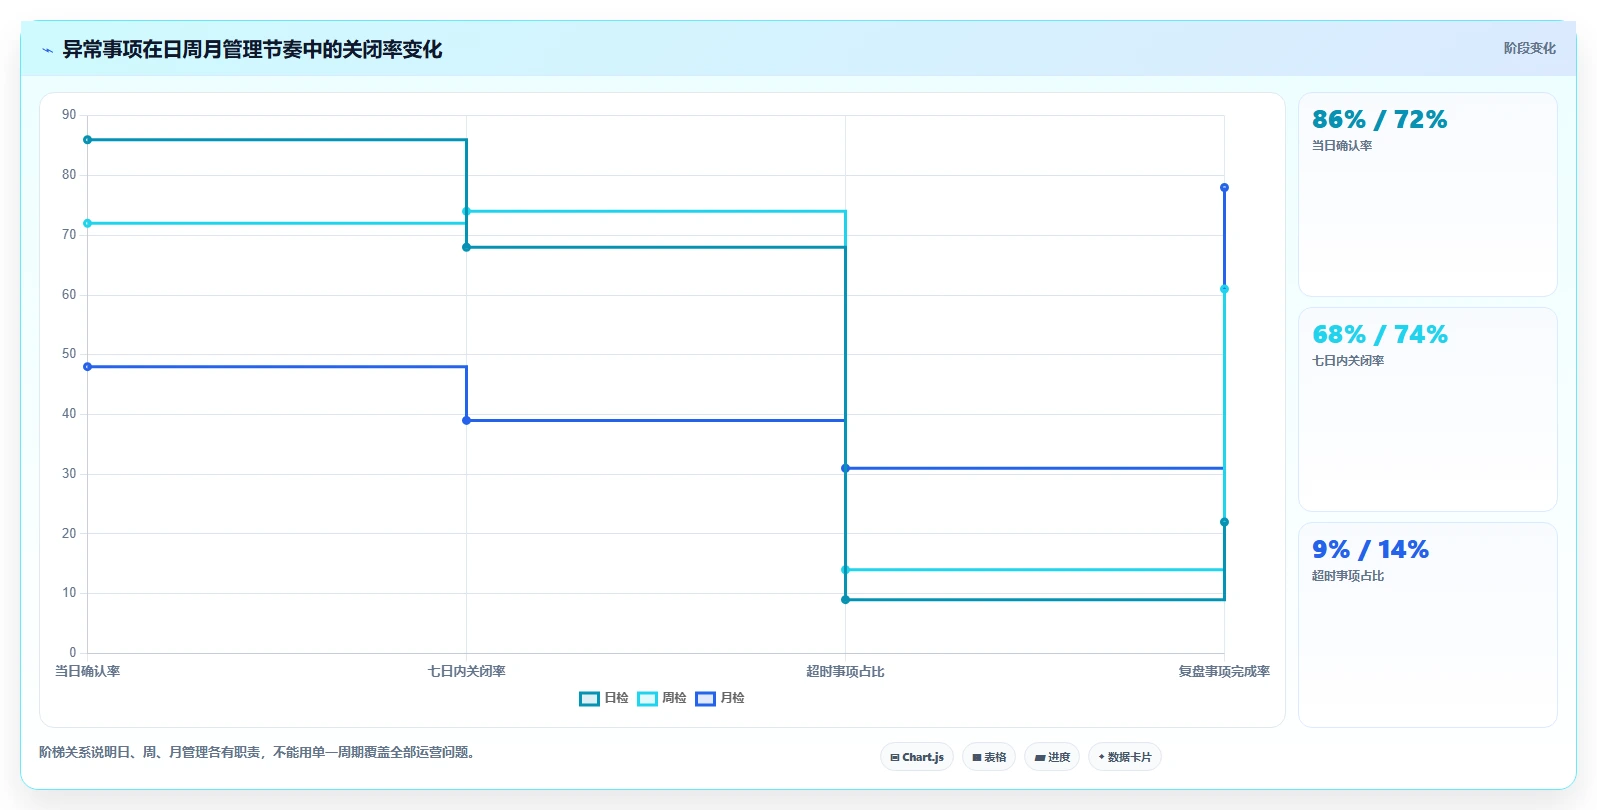Open the 9% / 14% 超时事项占比 card
The height and width of the screenshot is (810, 1597).
pos(1428,625)
